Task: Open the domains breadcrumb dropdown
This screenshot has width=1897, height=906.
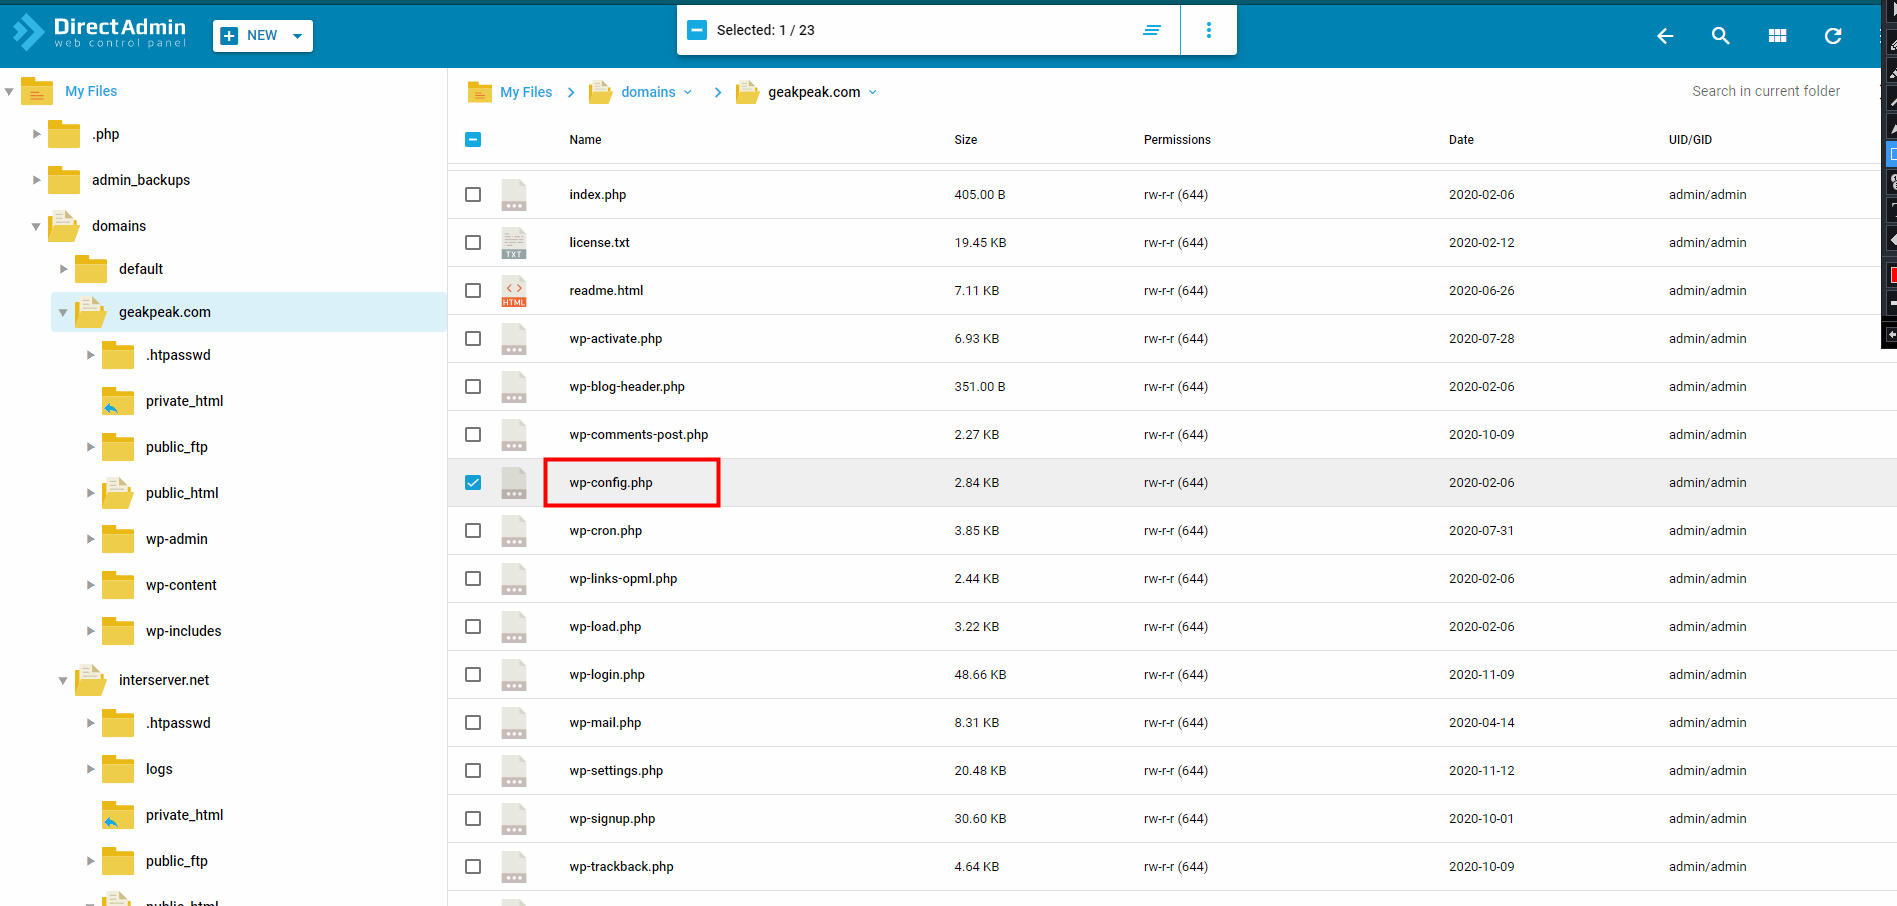Action: pyautogui.click(x=688, y=92)
